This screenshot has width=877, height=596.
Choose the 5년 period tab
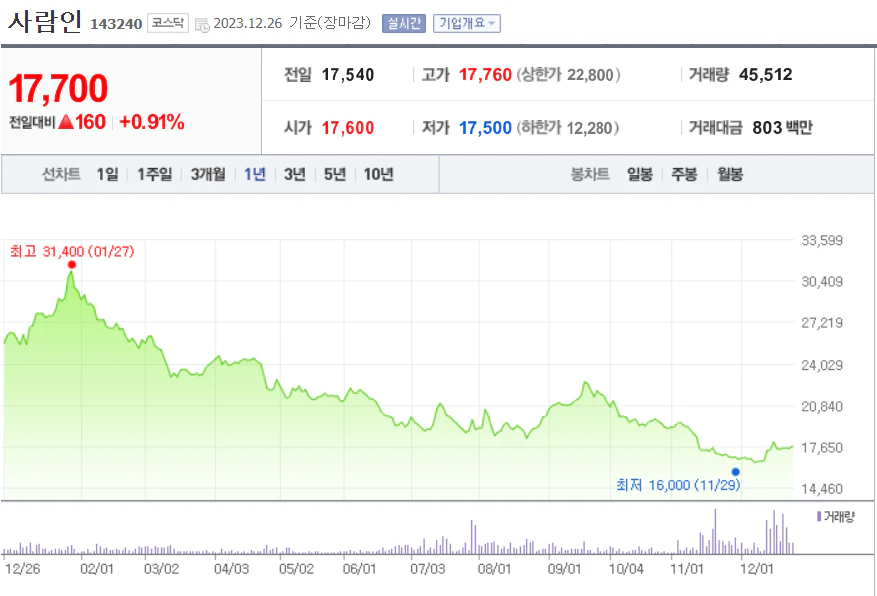click(334, 173)
